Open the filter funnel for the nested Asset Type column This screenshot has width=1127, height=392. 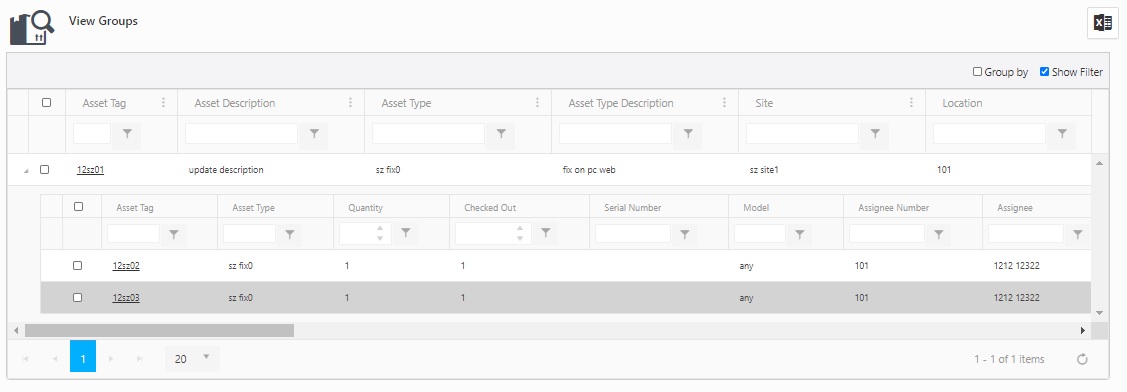pos(290,234)
